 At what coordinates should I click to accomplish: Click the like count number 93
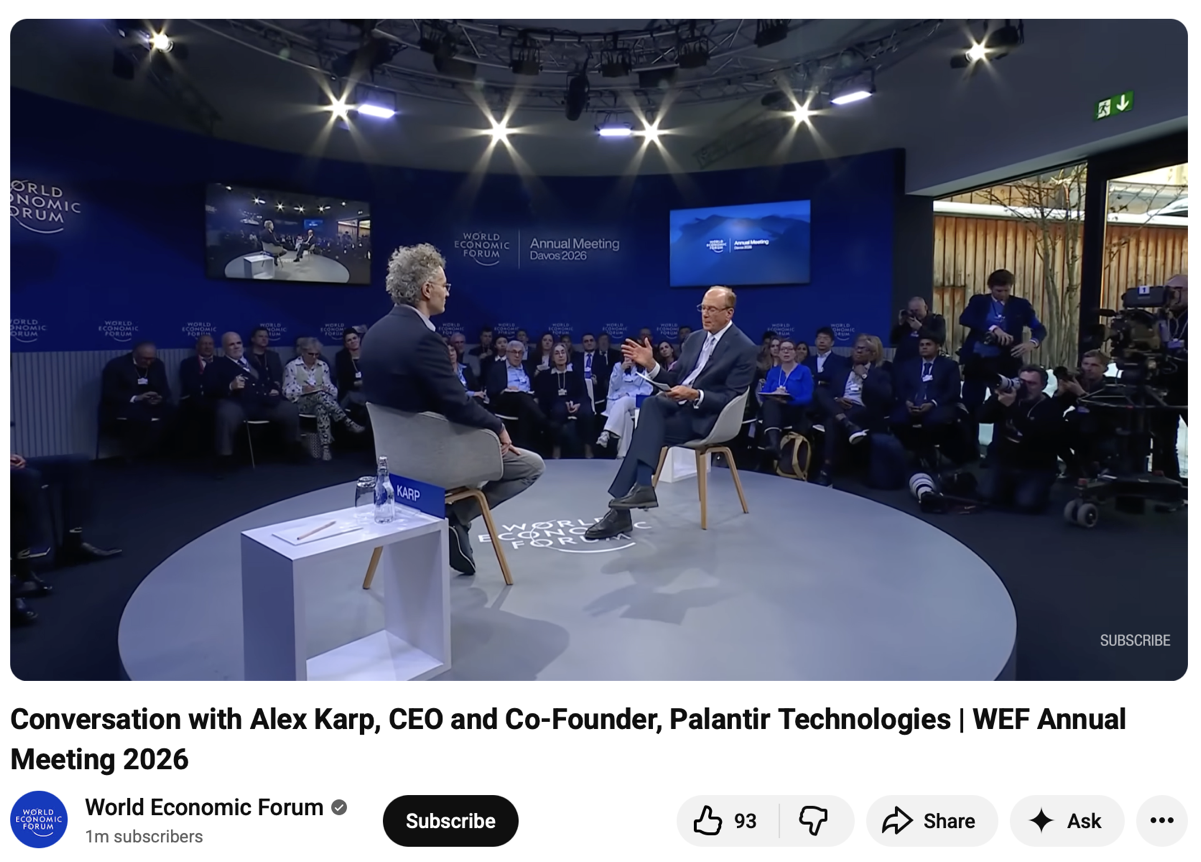point(745,821)
